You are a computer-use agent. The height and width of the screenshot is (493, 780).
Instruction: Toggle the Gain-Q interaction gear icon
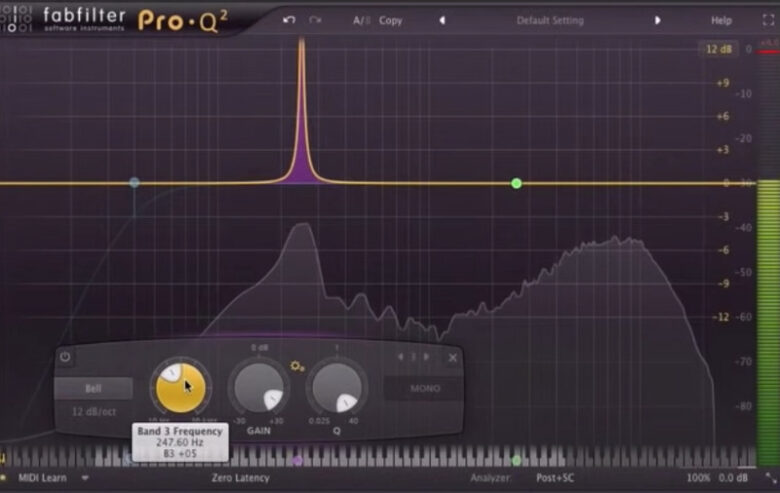(297, 367)
